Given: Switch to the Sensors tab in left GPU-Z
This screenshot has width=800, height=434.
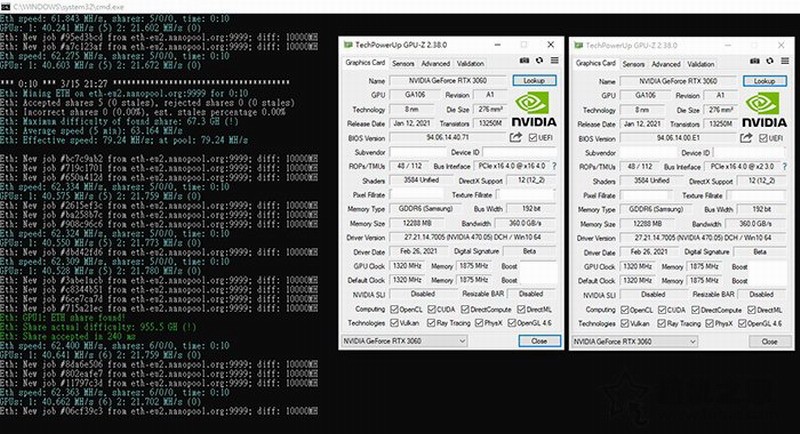Looking at the screenshot, I should click(403, 63).
